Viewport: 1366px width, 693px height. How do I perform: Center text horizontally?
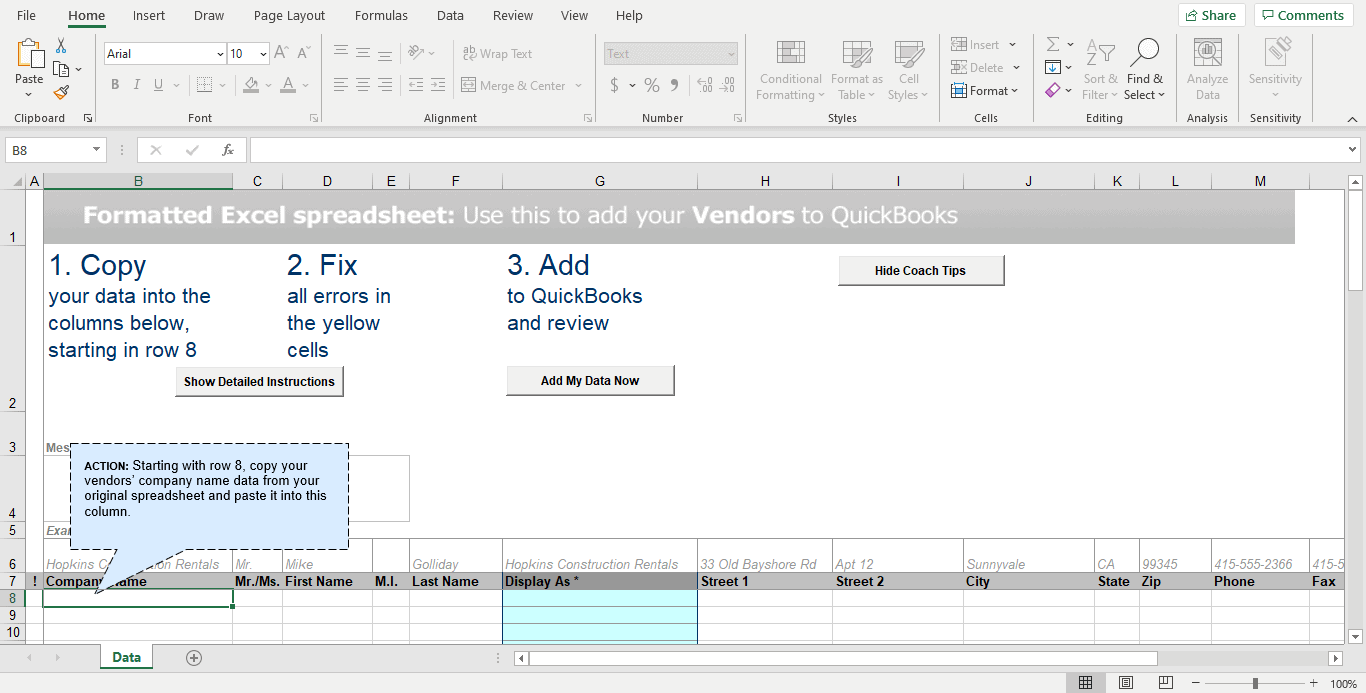tap(363, 85)
